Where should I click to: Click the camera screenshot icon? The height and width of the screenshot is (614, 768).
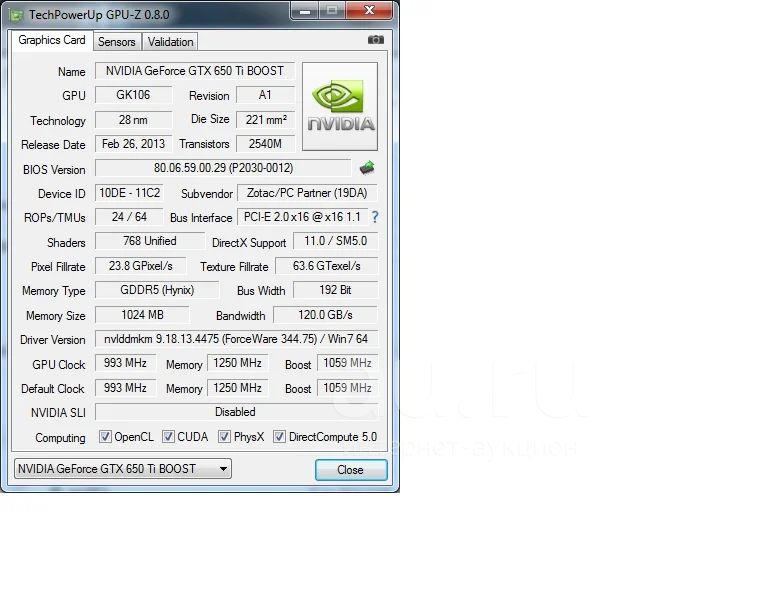[376, 40]
